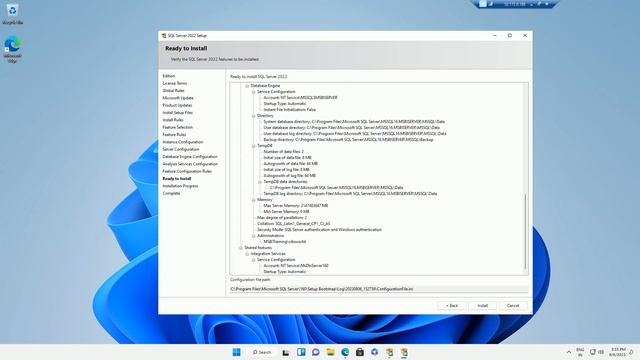Click the Configuration file path field
This screenshot has height=360, width=640.
click(x=379, y=289)
